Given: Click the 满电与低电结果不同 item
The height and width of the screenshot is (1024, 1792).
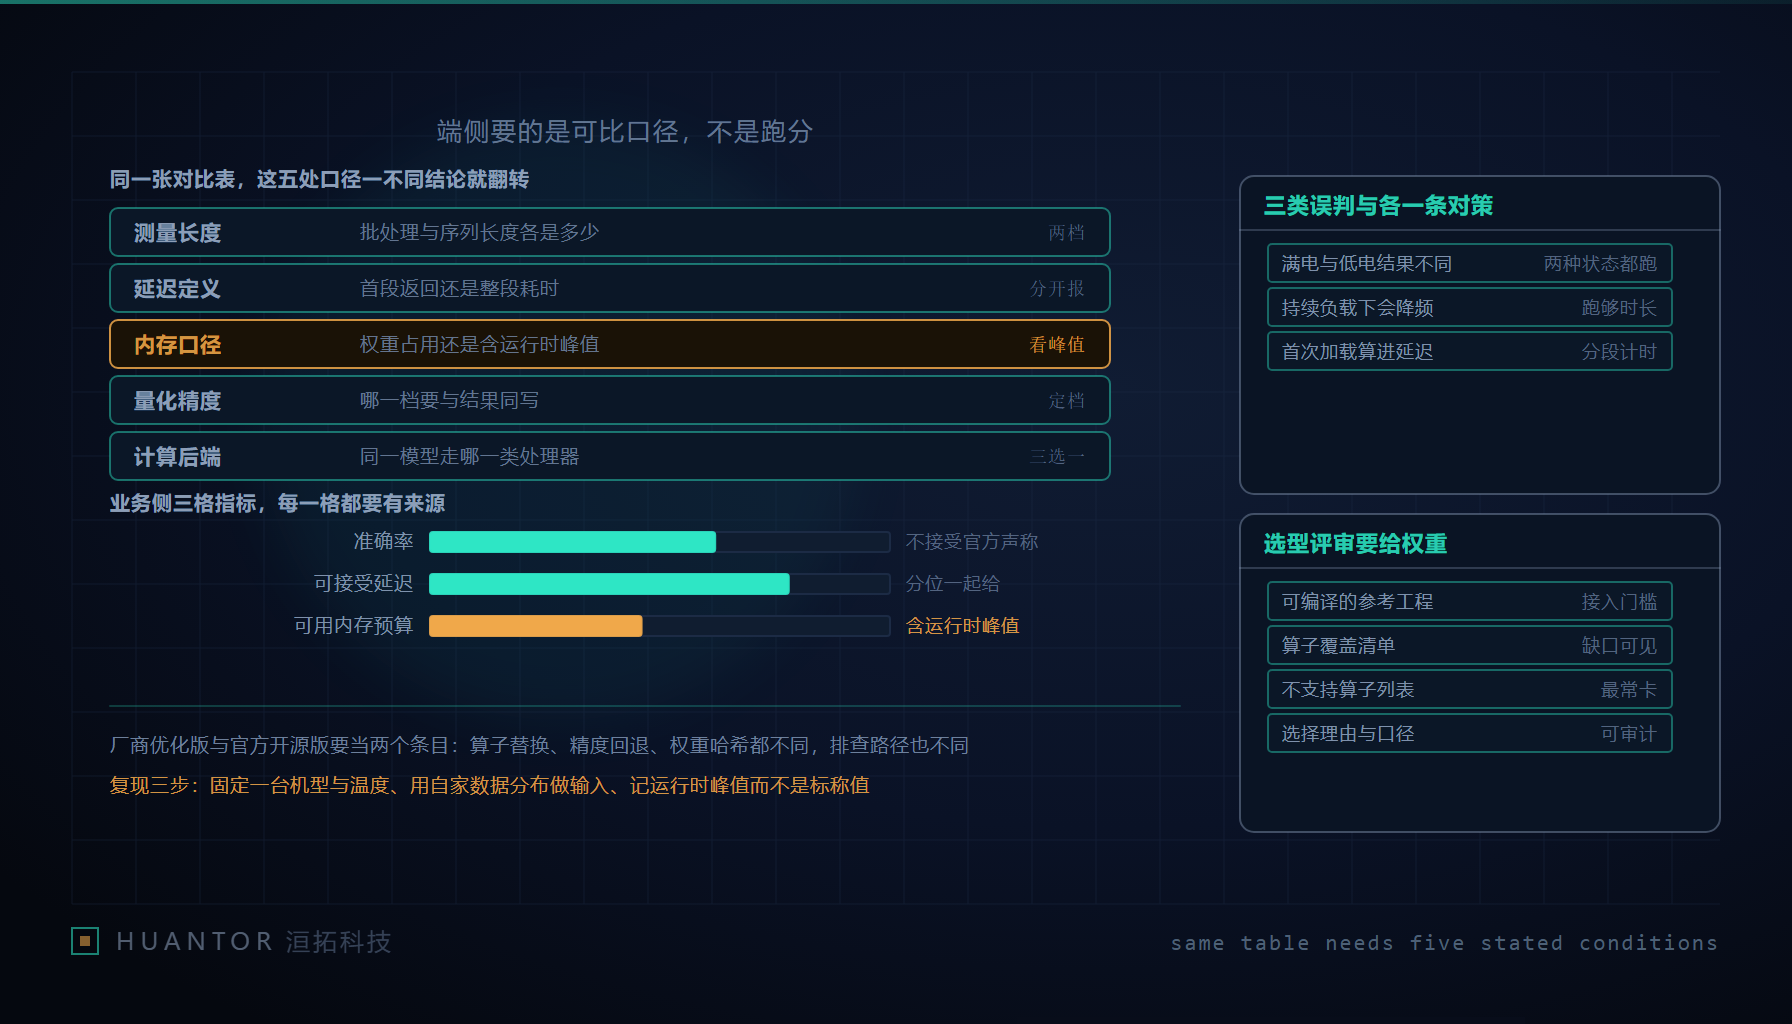Looking at the screenshot, I should coord(1470,263).
